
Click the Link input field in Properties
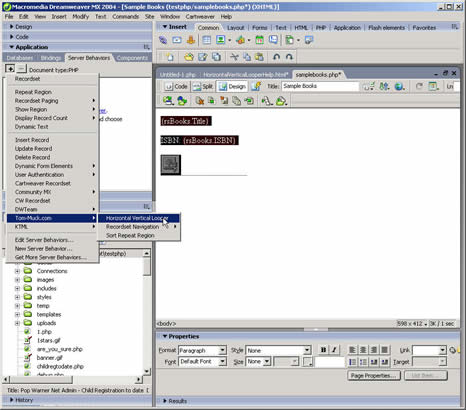(x=426, y=350)
